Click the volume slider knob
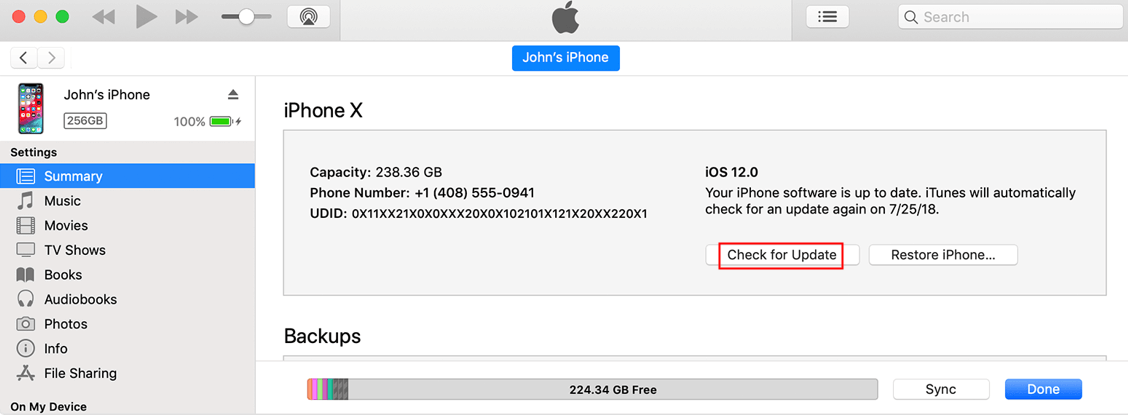Screen dimensions: 1128x415 click(244, 17)
